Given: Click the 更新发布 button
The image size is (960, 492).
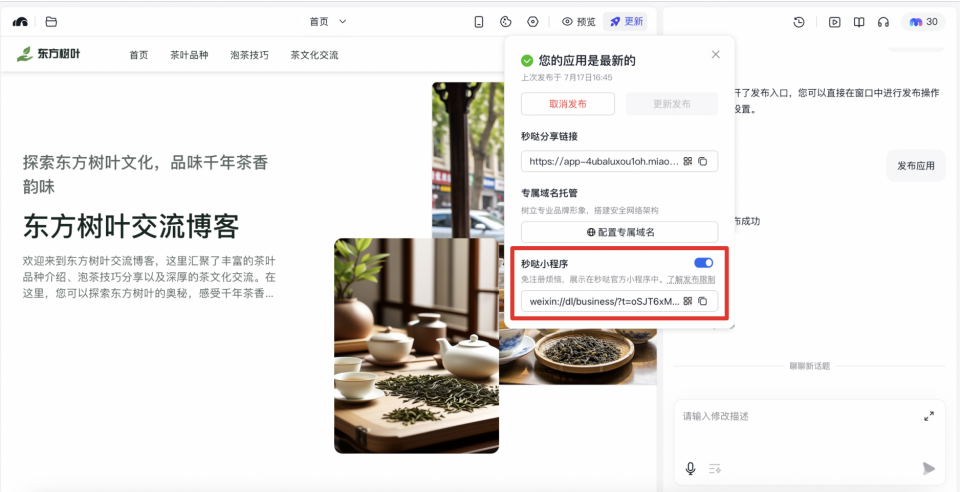Looking at the screenshot, I should pos(672,104).
